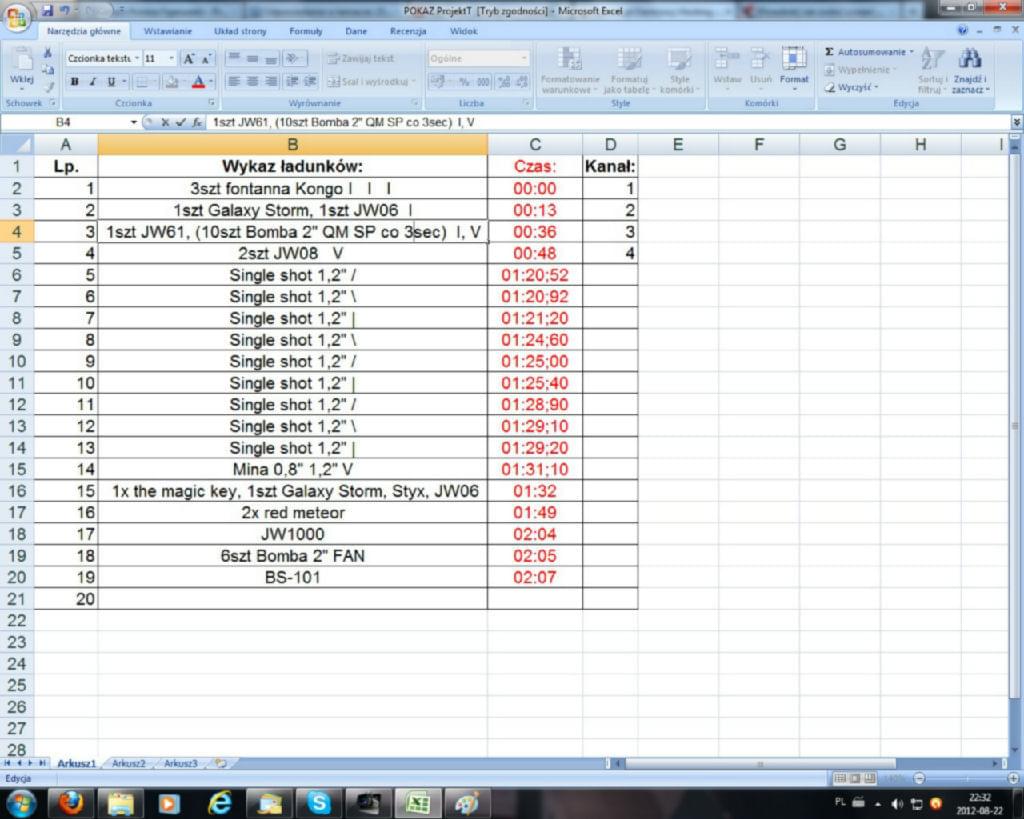Open the font name dropdown
This screenshot has height=819, width=1024.
pos(136,59)
